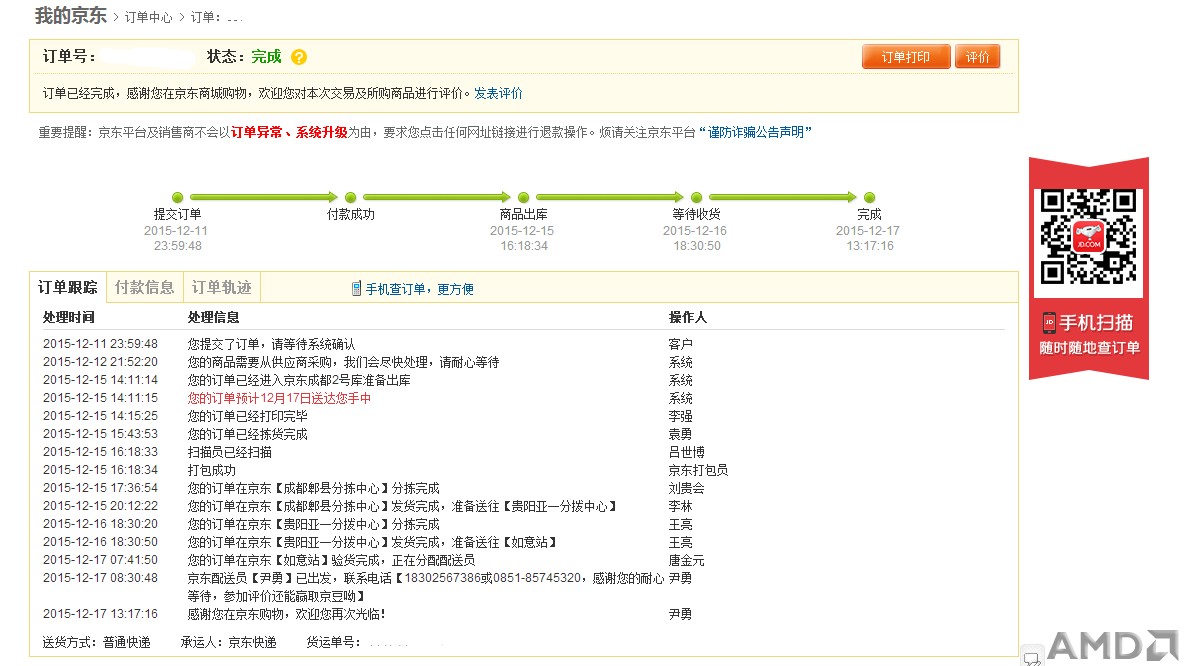Click the timestamp 2015-12-17 13:17:16

pos(100,614)
